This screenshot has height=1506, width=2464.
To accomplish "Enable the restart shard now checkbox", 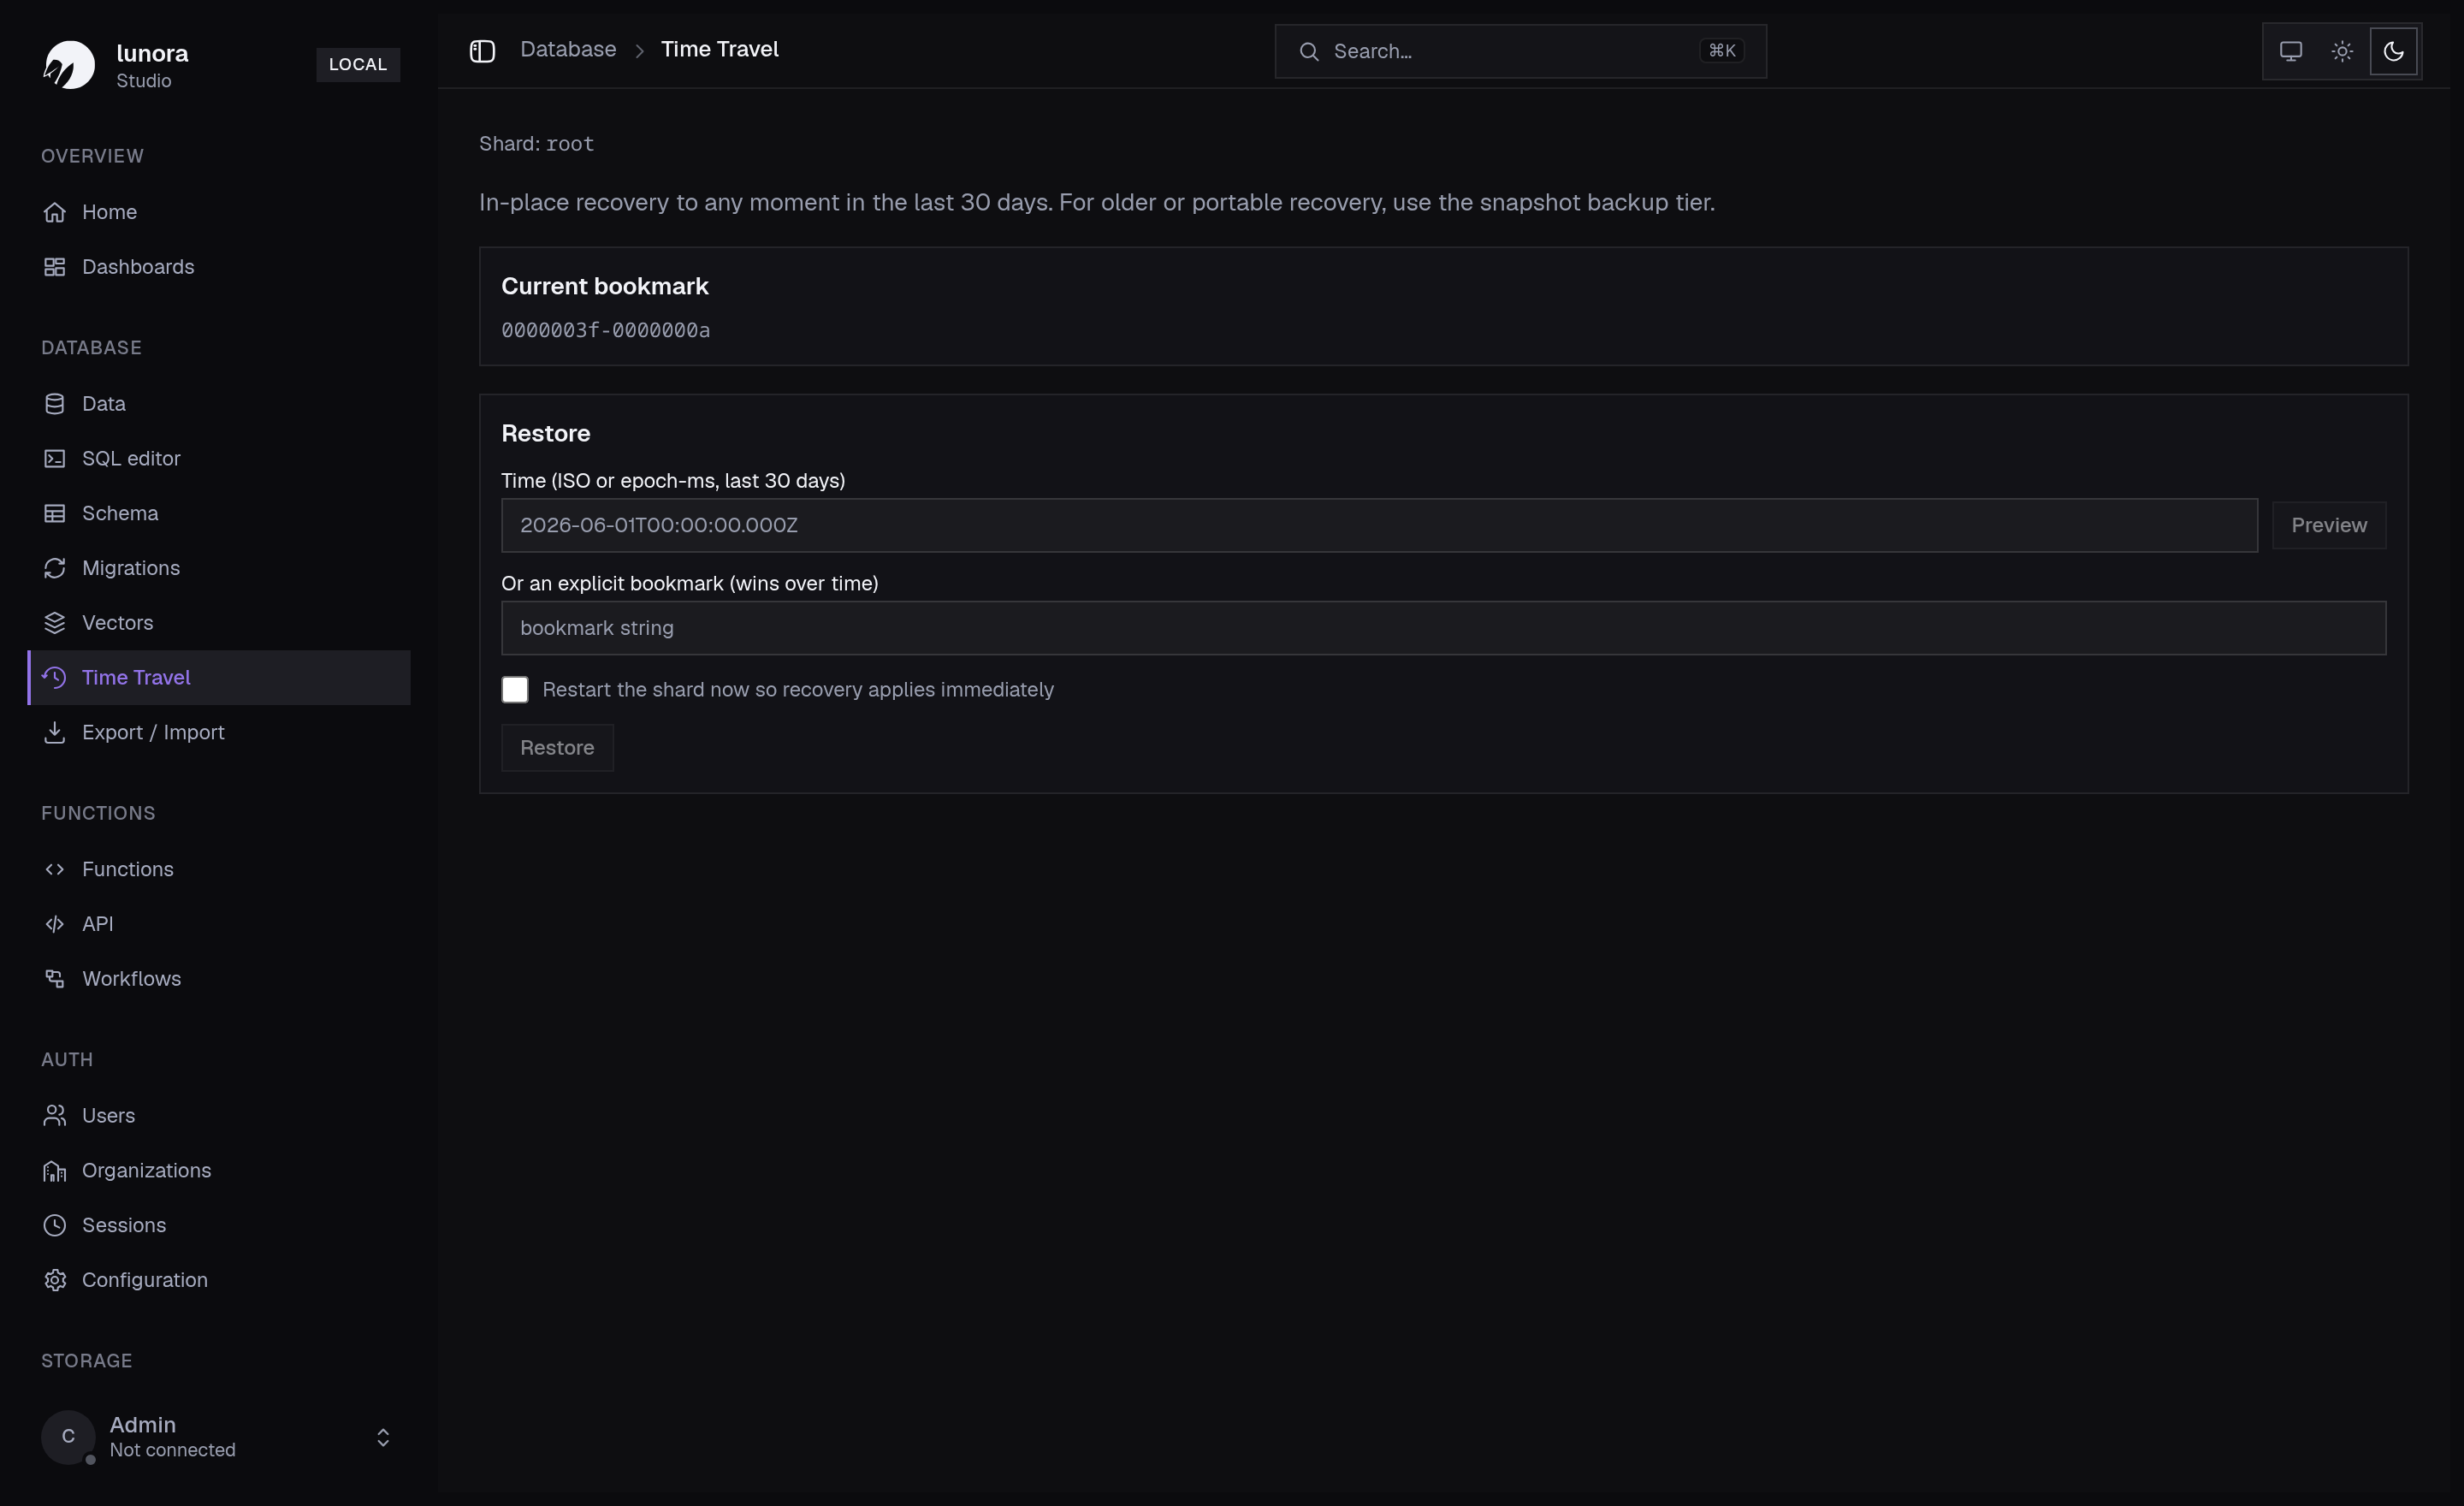I will click(x=515, y=690).
